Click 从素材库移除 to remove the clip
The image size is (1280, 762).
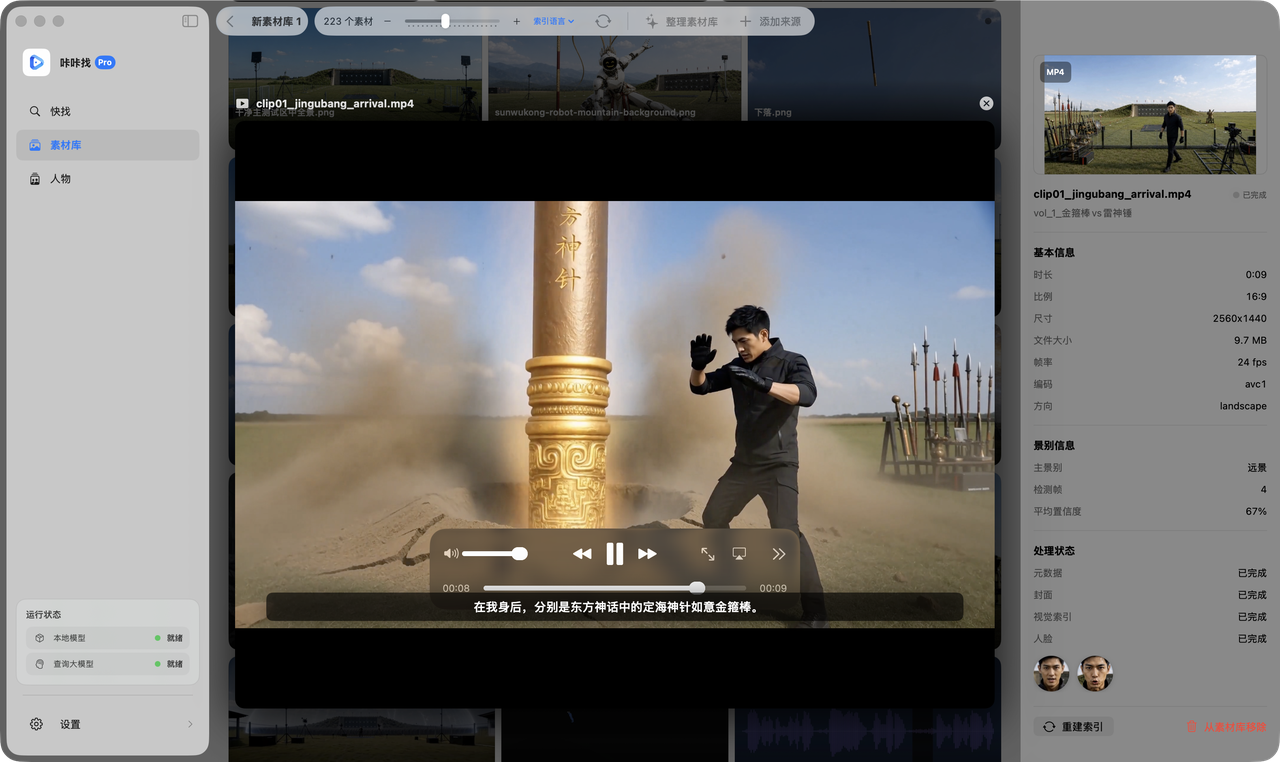tap(1225, 727)
